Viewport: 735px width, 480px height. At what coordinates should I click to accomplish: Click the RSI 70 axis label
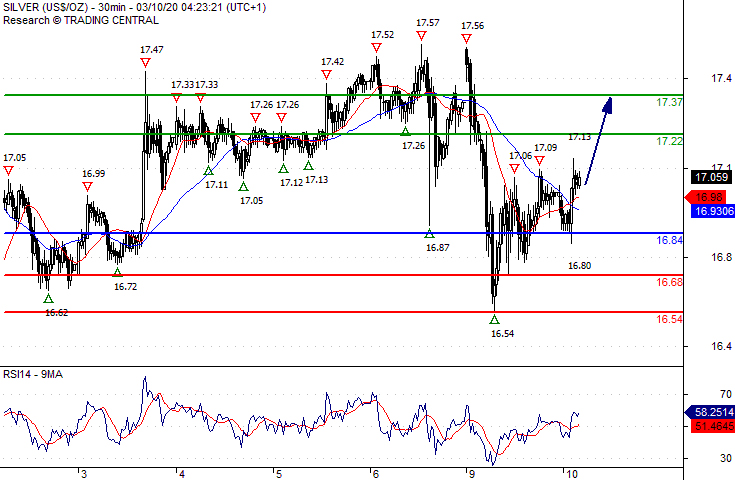pos(726,394)
